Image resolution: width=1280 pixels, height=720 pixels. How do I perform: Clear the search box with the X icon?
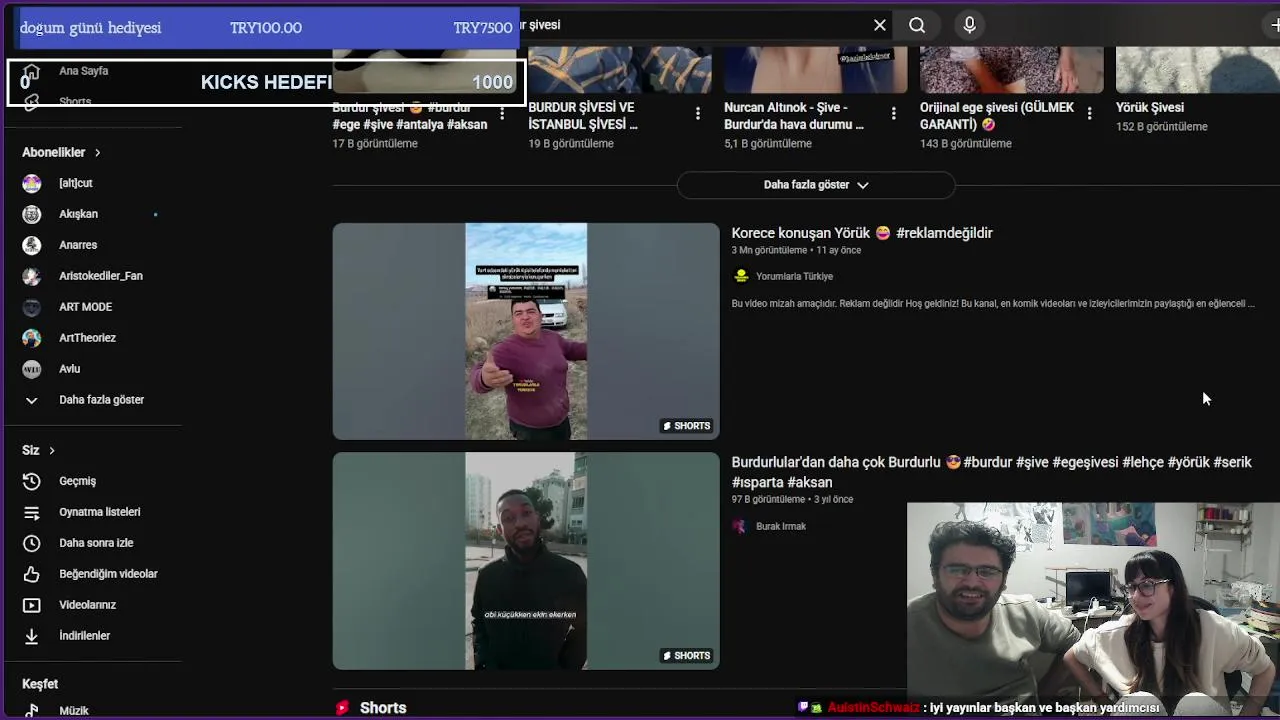[880, 25]
